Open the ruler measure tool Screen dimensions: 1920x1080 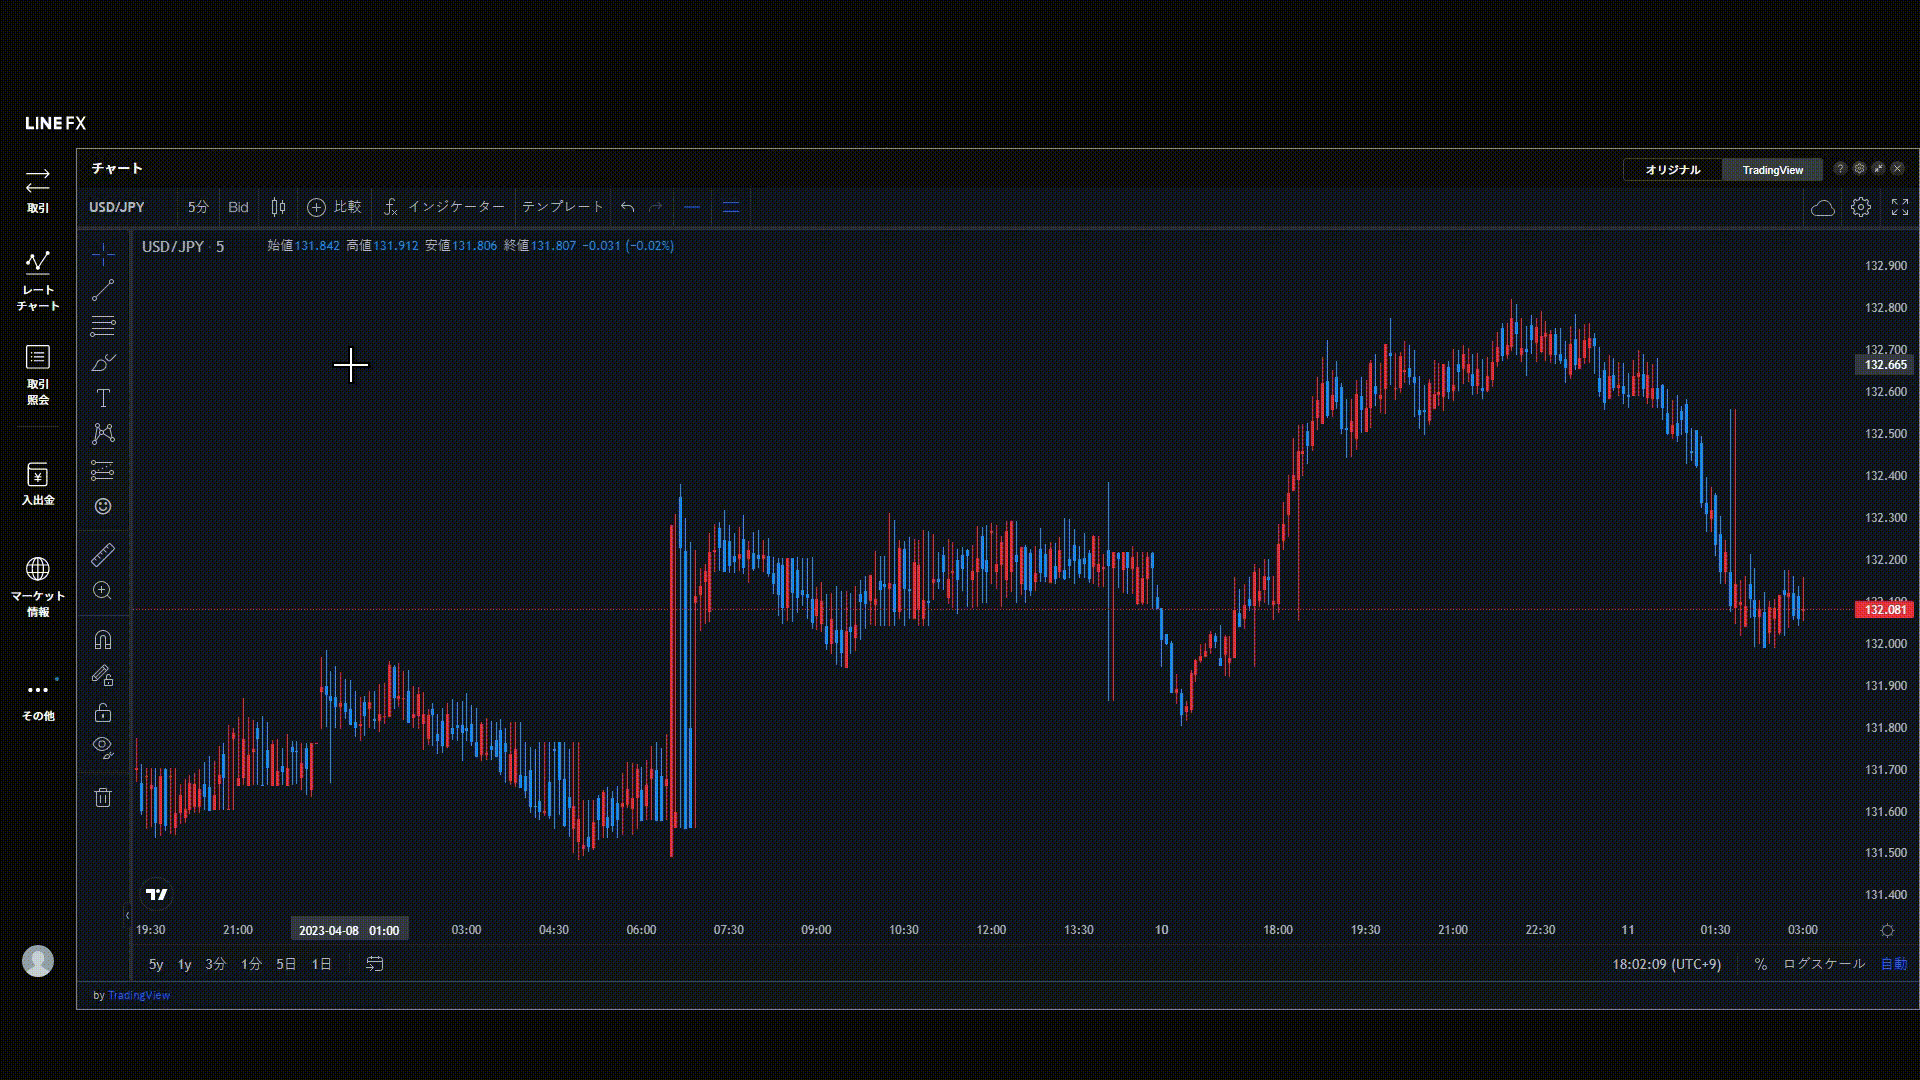point(103,554)
